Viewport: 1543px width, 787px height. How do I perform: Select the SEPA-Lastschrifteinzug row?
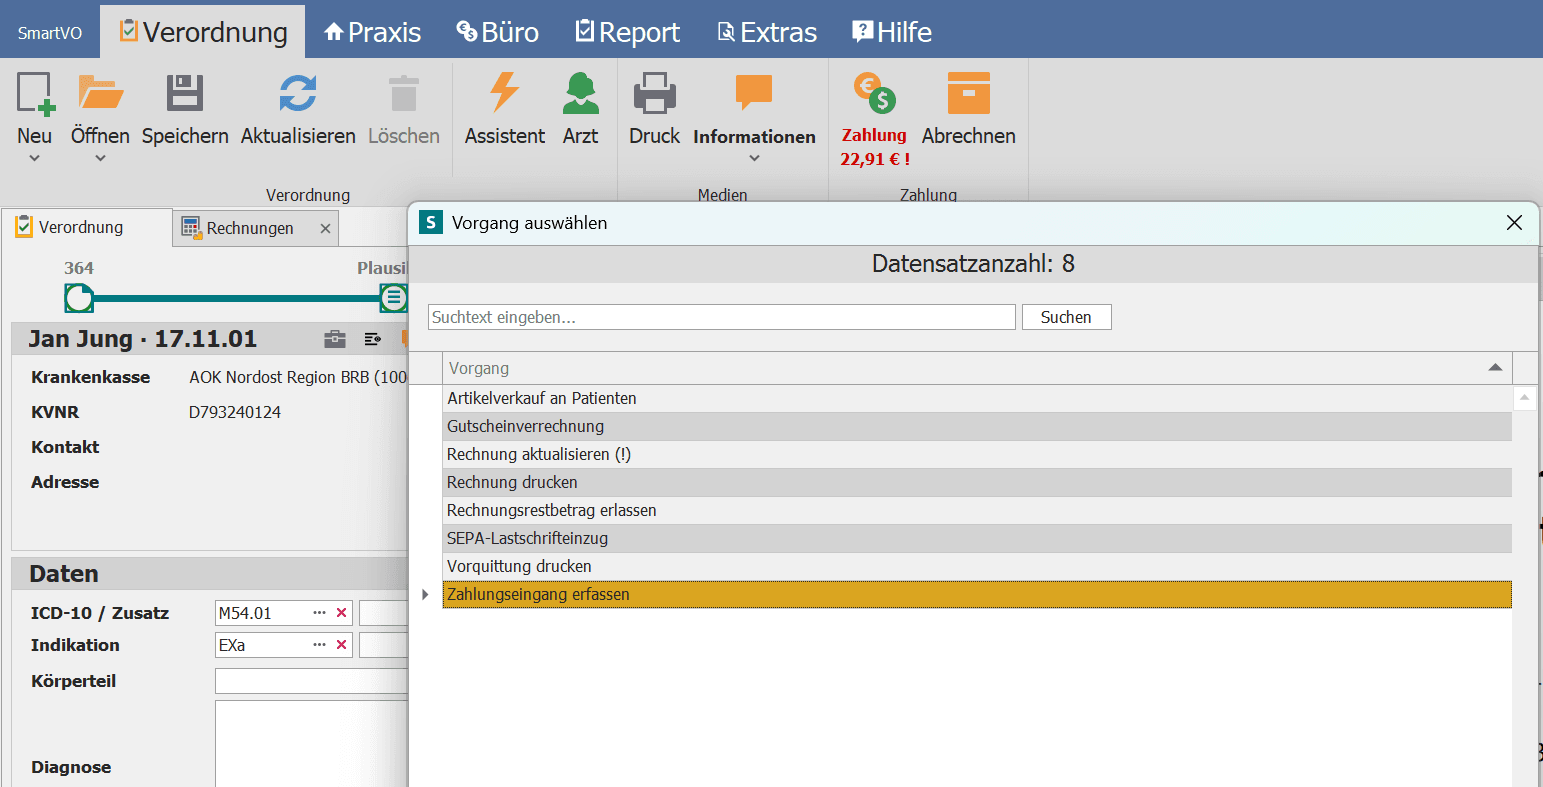click(977, 538)
